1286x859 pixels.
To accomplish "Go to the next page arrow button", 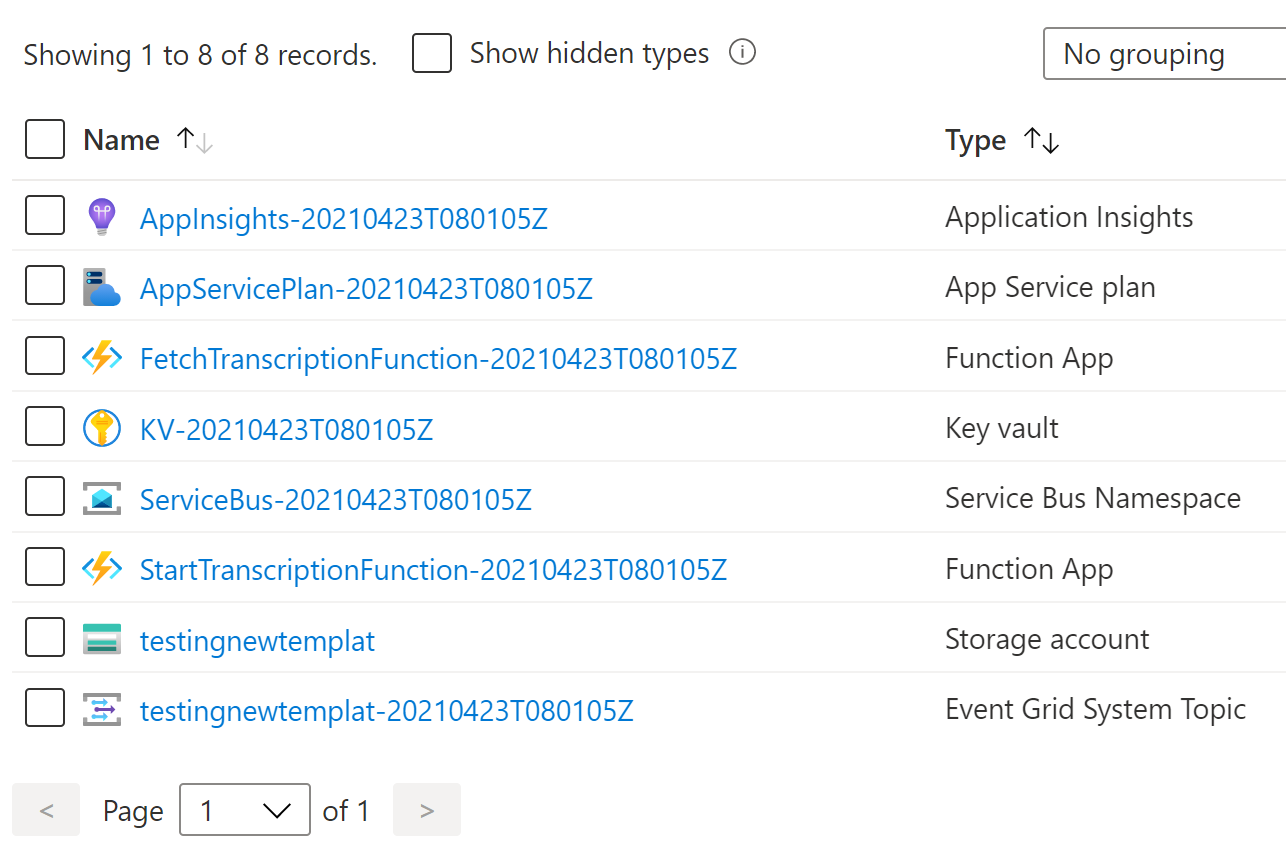I will 427,810.
